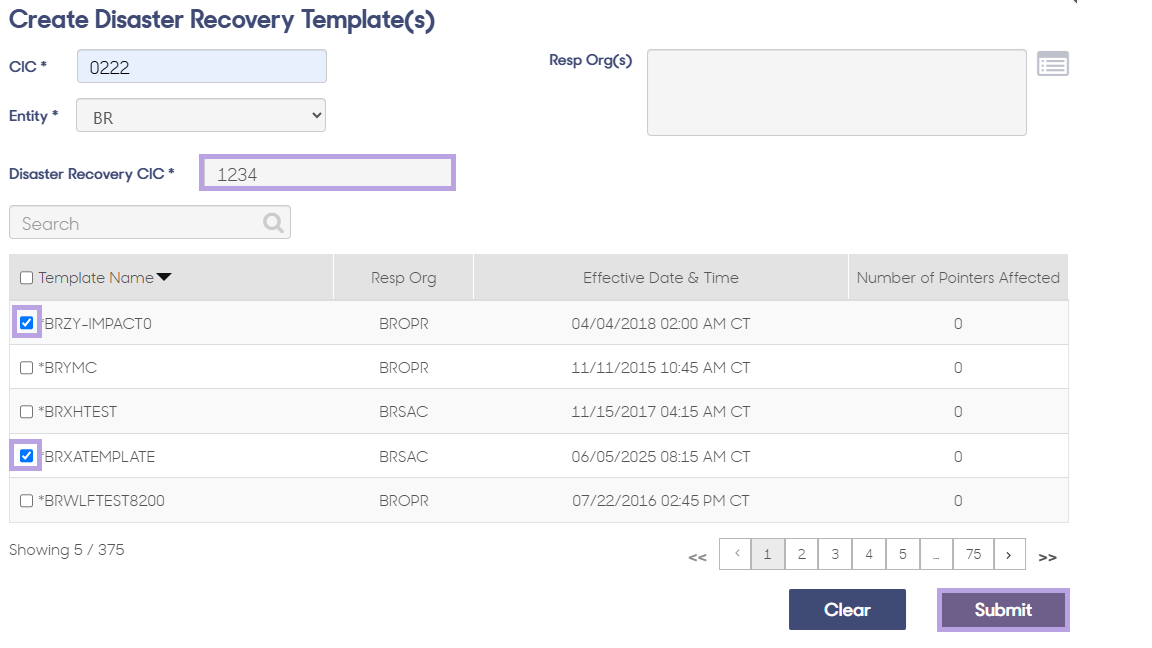Go to the previous page chevron
This screenshot has width=1152, height=648.
(x=735, y=554)
